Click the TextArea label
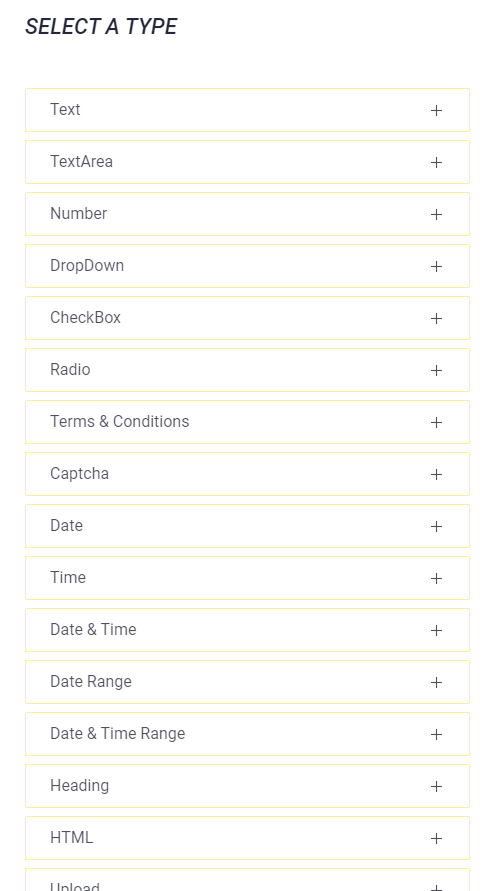495x891 pixels. tap(81, 161)
